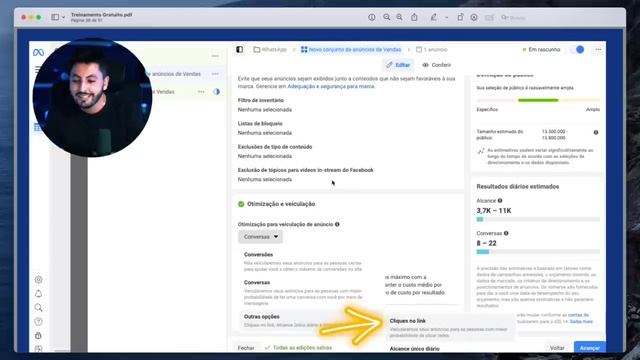The height and width of the screenshot is (360, 640).
Task: Click Resultados diários estimados heading
Action: (x=518, y=186)
